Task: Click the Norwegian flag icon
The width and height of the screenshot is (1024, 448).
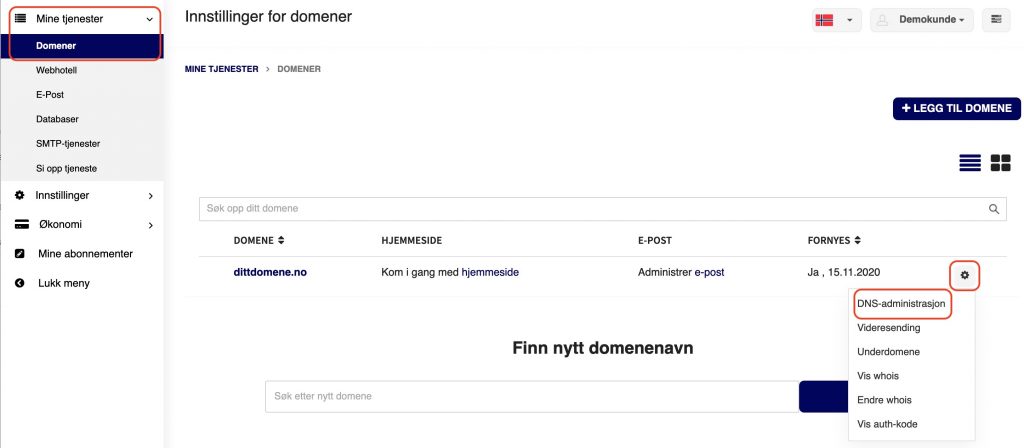Action: (x=824, y=20)
